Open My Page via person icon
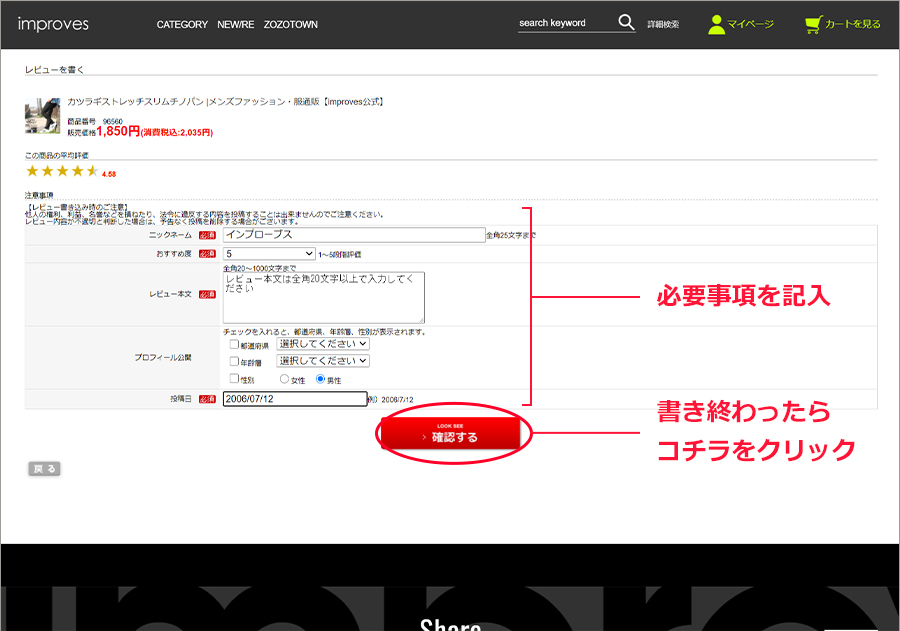 pos(716,24)
